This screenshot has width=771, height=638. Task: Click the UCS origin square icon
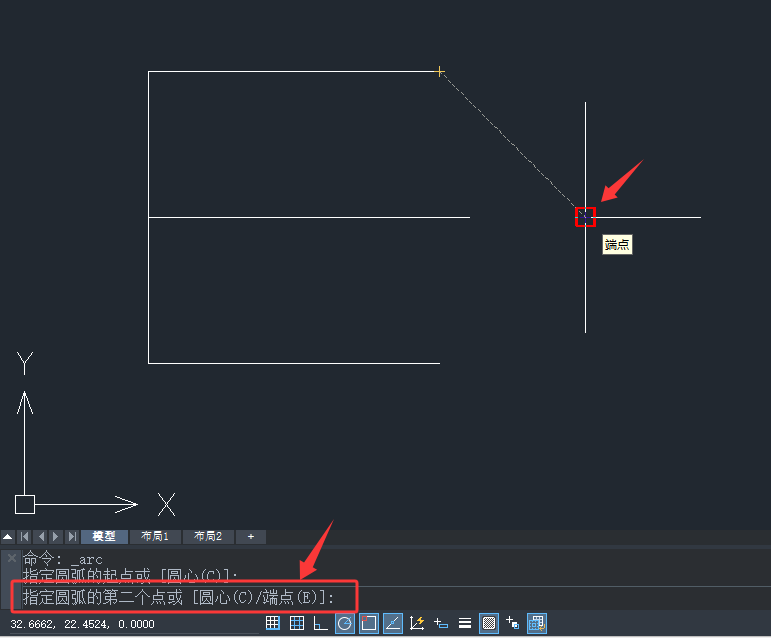pyautogui.click(x=25, y=504)
